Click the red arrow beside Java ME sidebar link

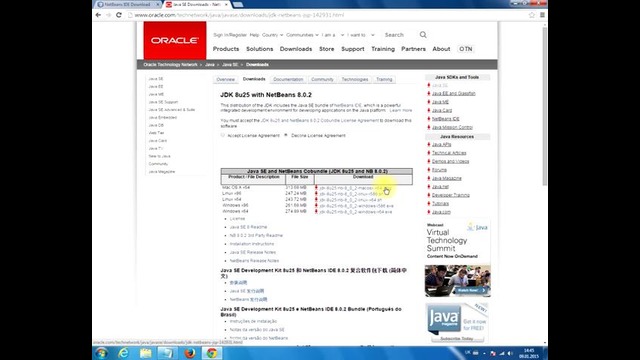click(x=429, y=102)
